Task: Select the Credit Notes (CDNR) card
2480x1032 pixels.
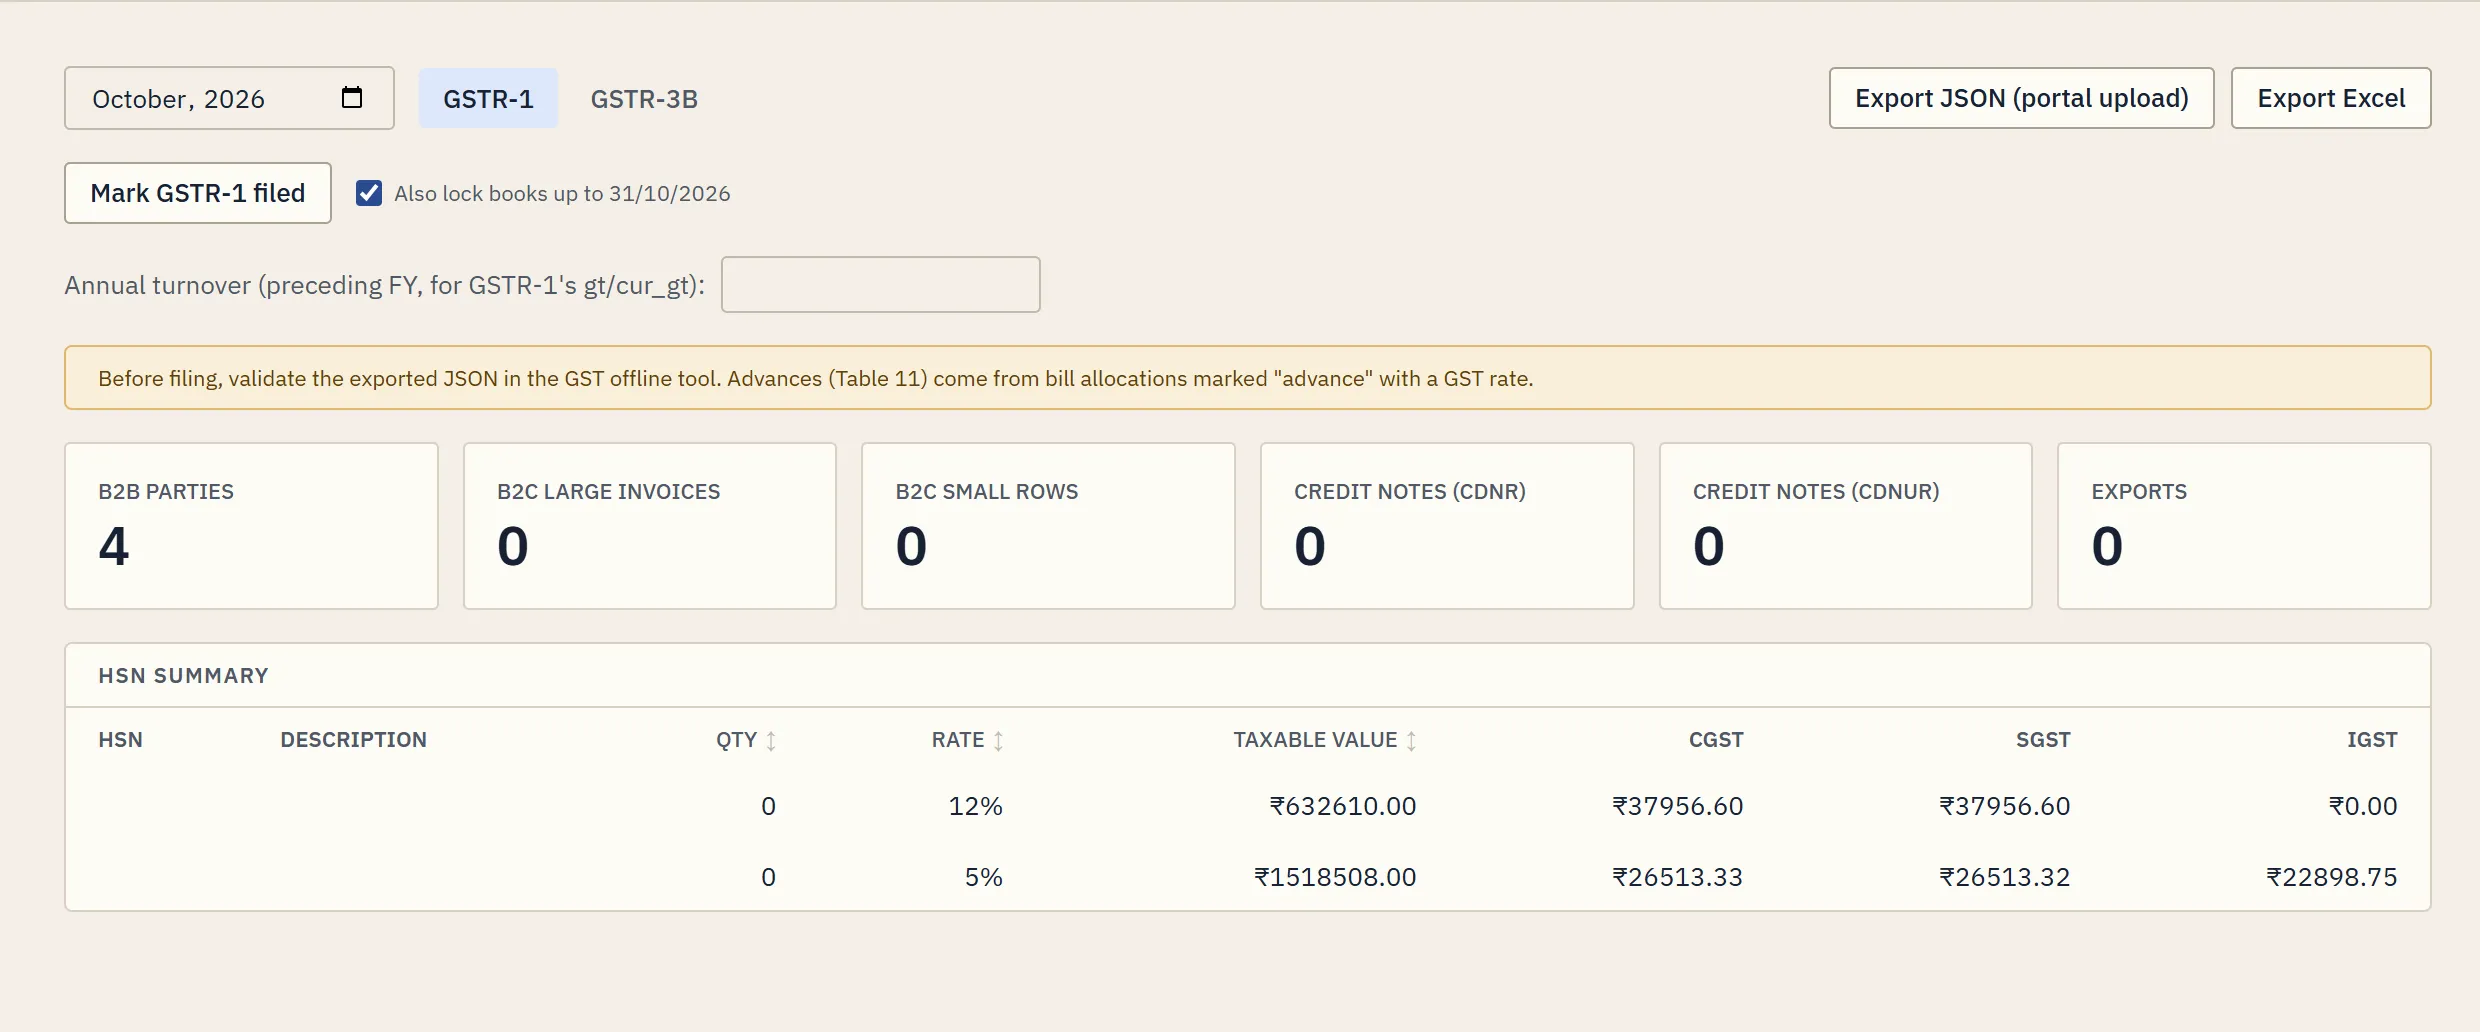Action: 1447,526
